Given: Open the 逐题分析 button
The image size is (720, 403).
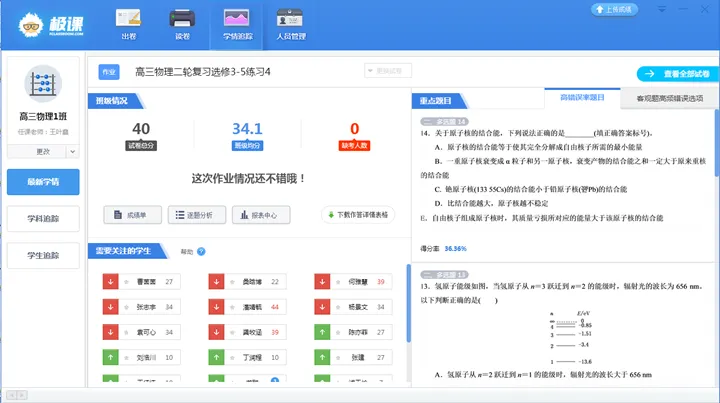Looking at the screenshot, I should 197,215.
